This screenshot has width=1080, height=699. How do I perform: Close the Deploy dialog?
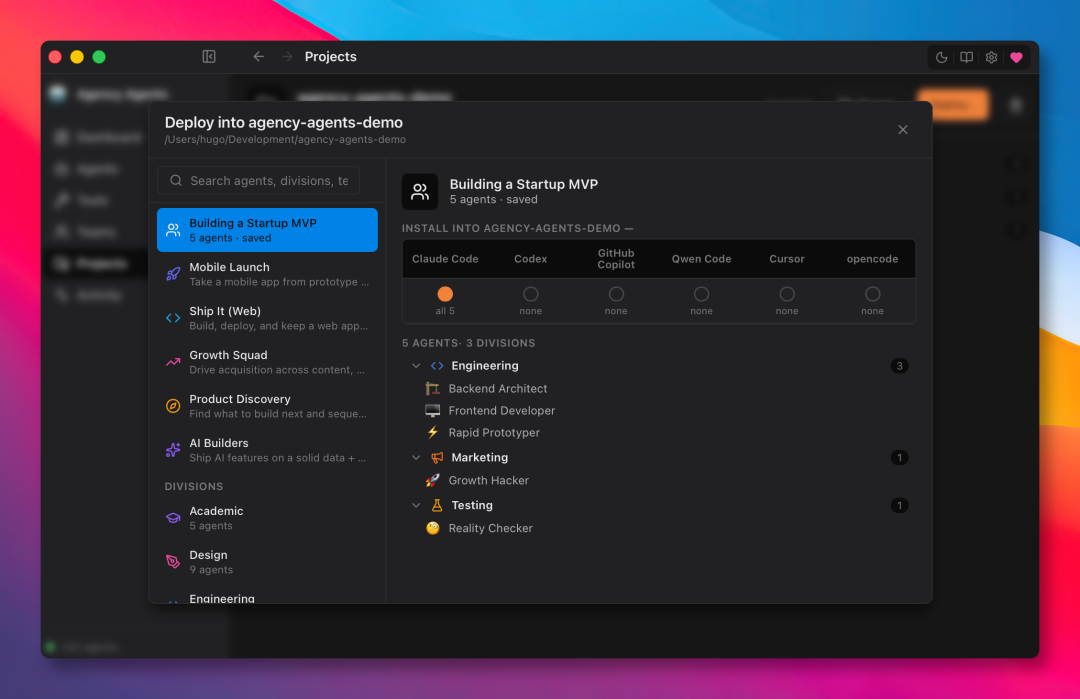point(902,129)
